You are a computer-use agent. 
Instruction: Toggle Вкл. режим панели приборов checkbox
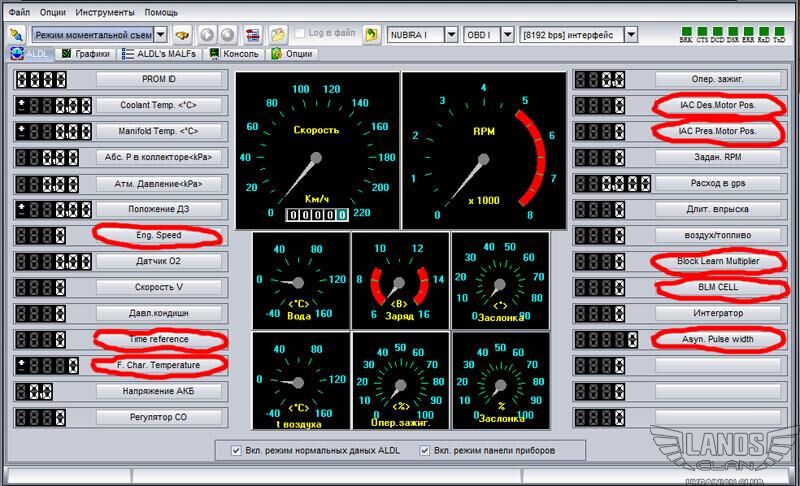pyautogui.click(x=427, y=450)
